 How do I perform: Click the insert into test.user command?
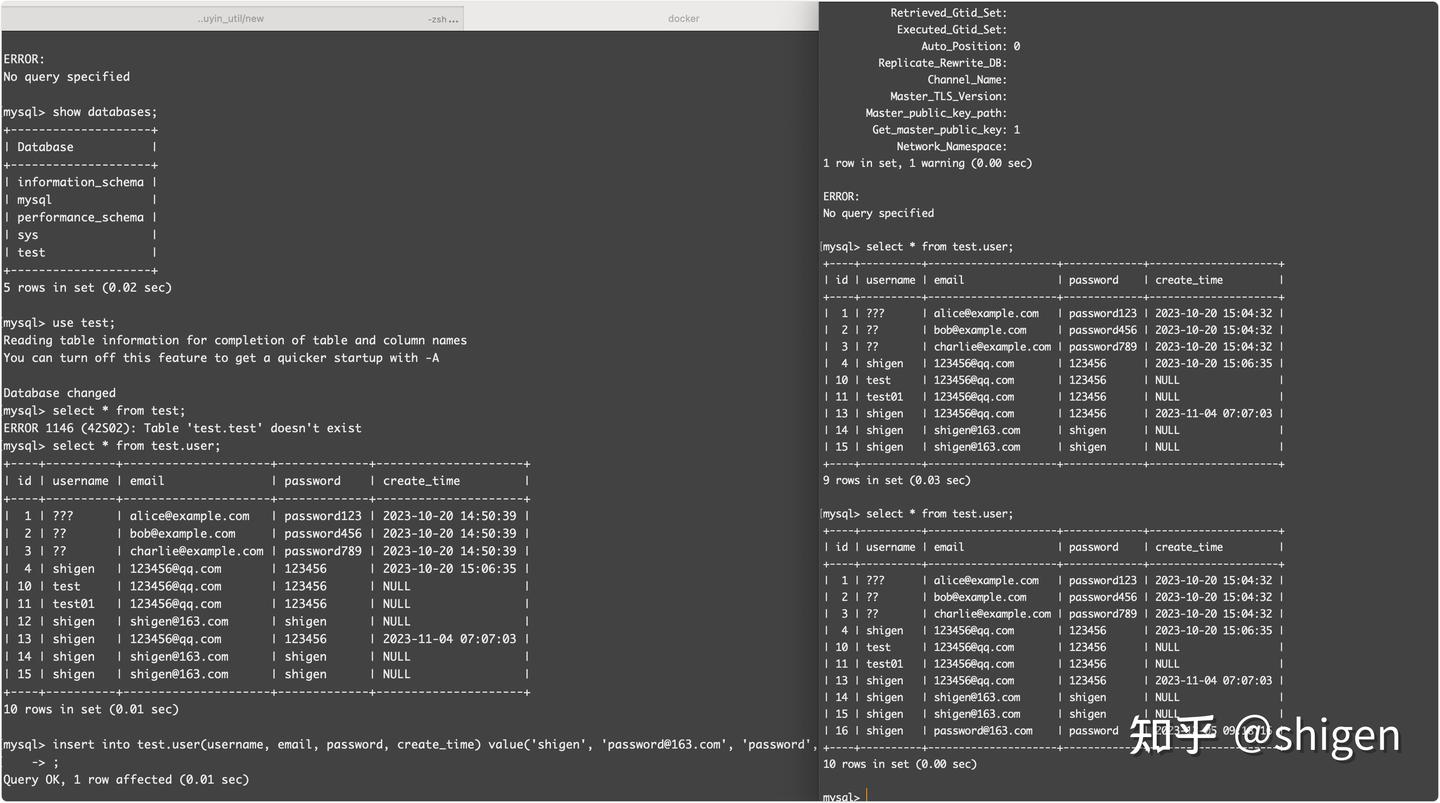260,743
